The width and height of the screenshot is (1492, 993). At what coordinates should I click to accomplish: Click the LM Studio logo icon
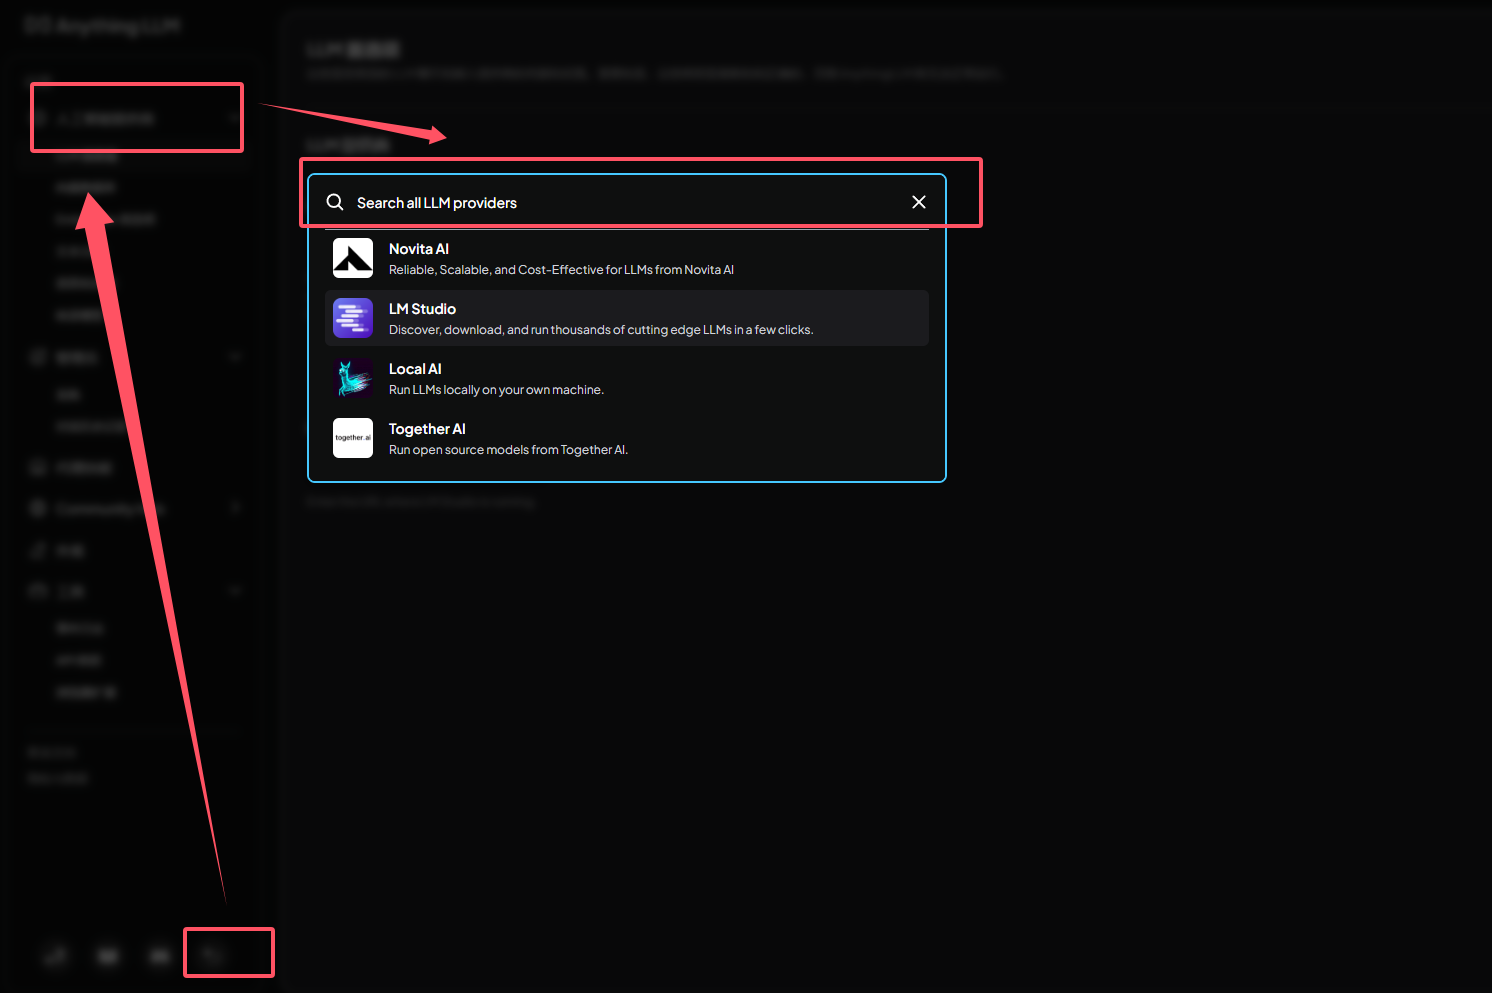coord(353,318)
